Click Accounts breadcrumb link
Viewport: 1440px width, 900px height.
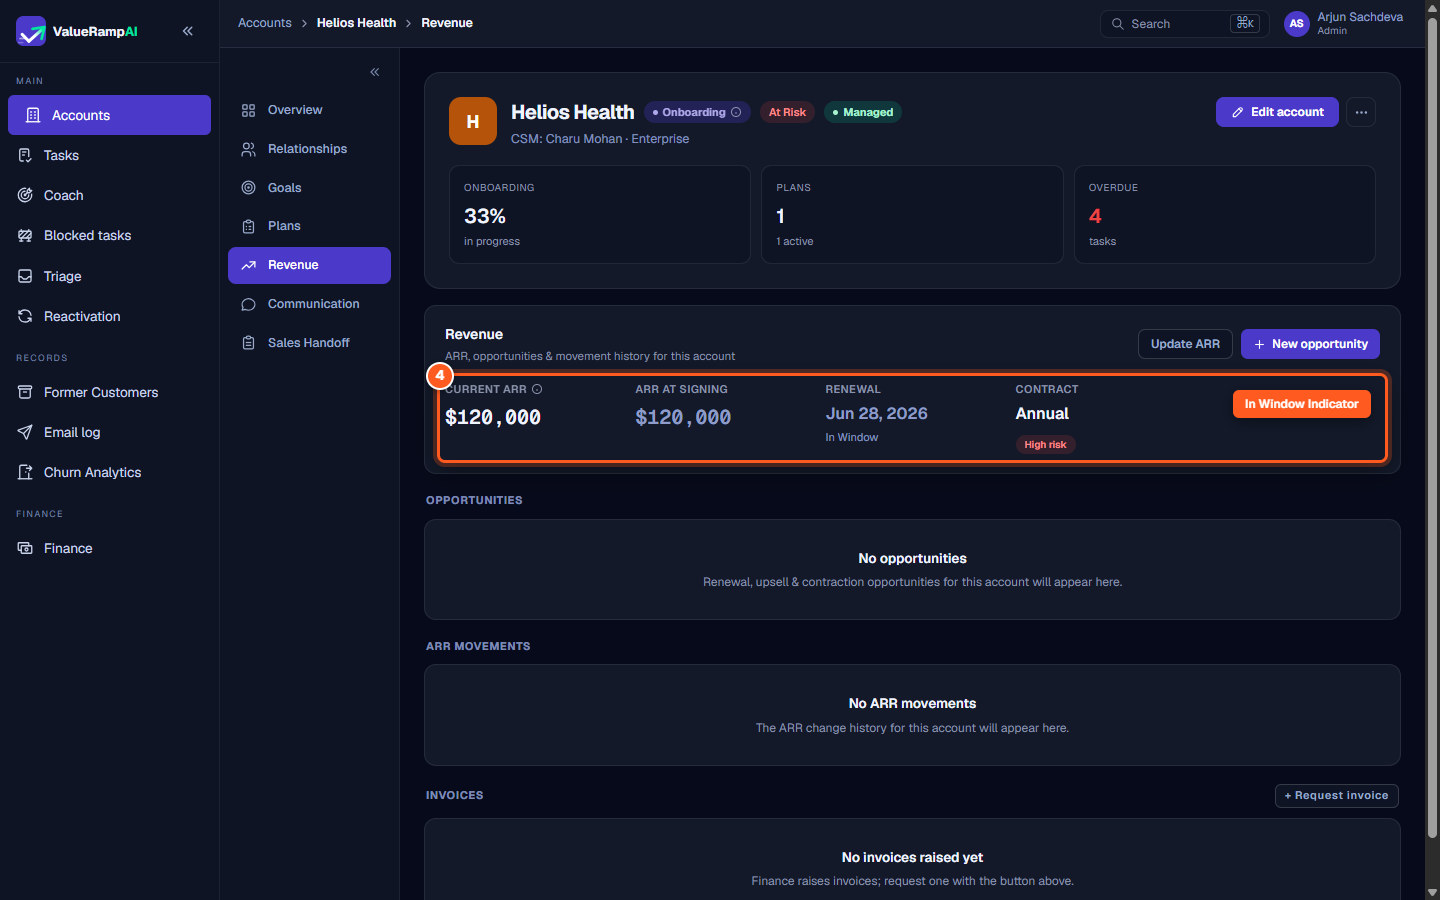[265, 23]
